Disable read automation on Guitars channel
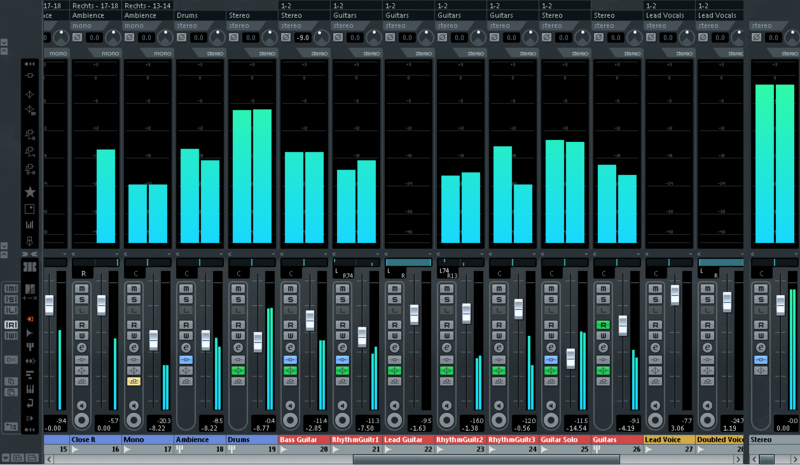This screenshot has width=800, height=465. [602, 325]
